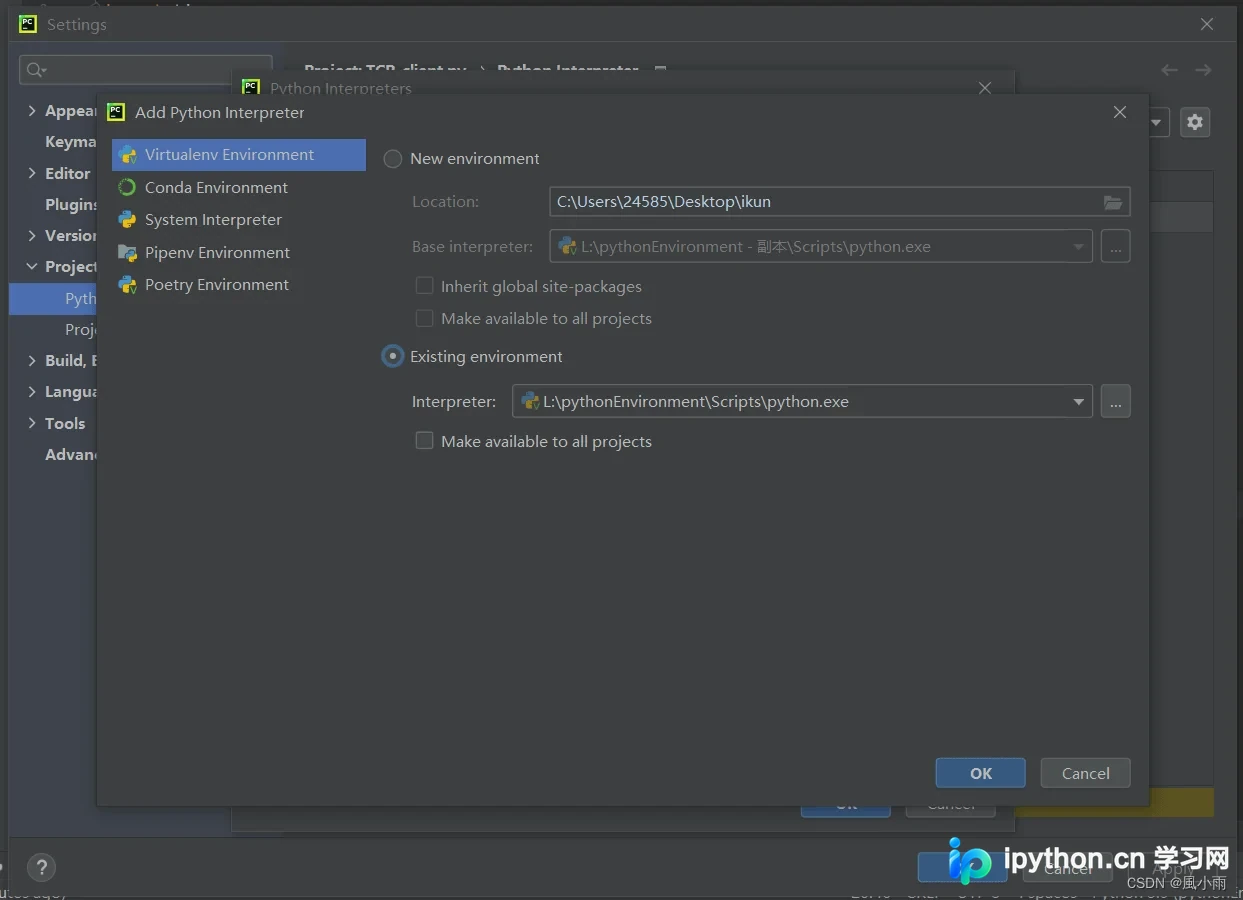Click the help question mark button in Settings

point(41,867)
